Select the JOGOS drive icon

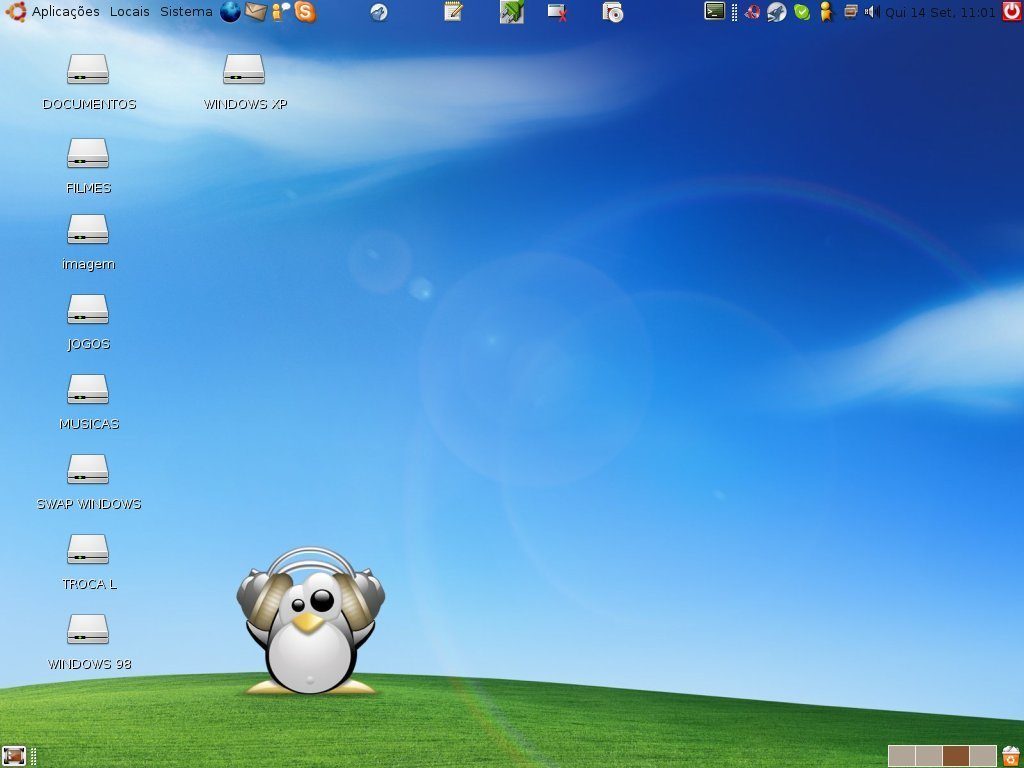pyautogui.click(x=88, y=310)
